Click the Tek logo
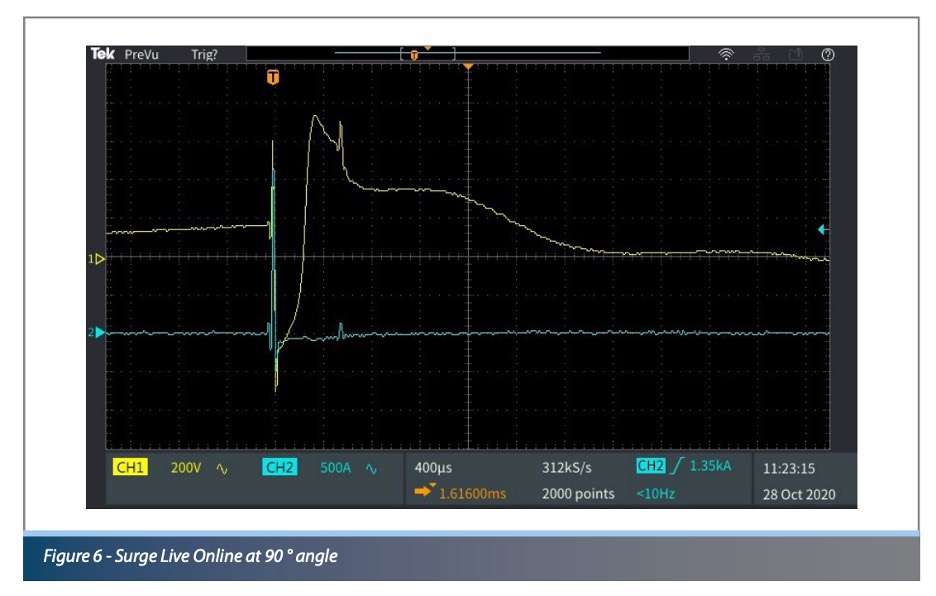 [x=103, y=53]
